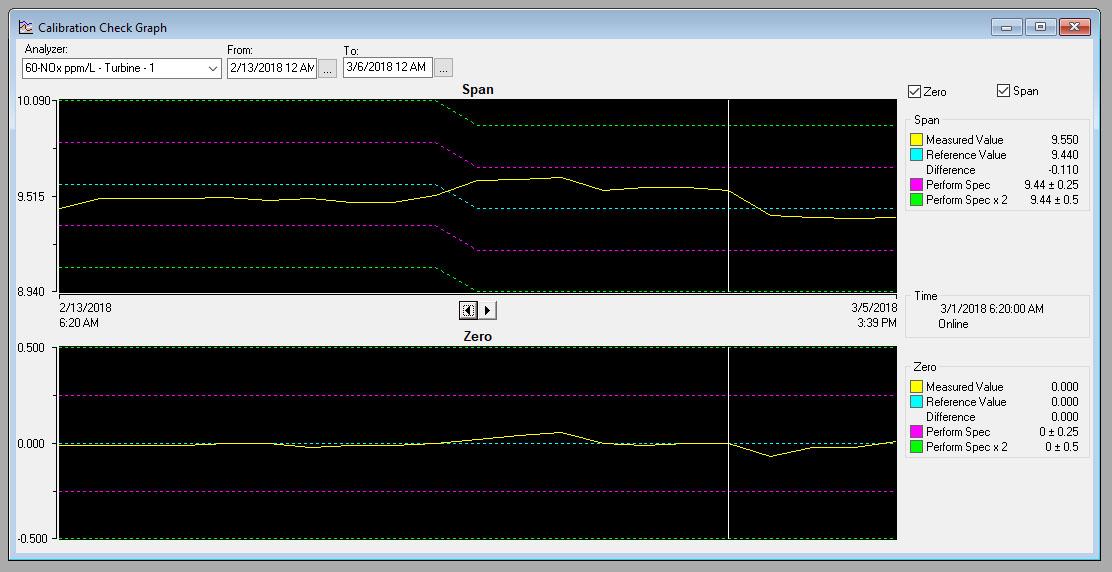This screenshot has height=572, width=1112.
Task: Click the end date label 3/5/2018
Action: pyautogui.click(x=874, y=308)
